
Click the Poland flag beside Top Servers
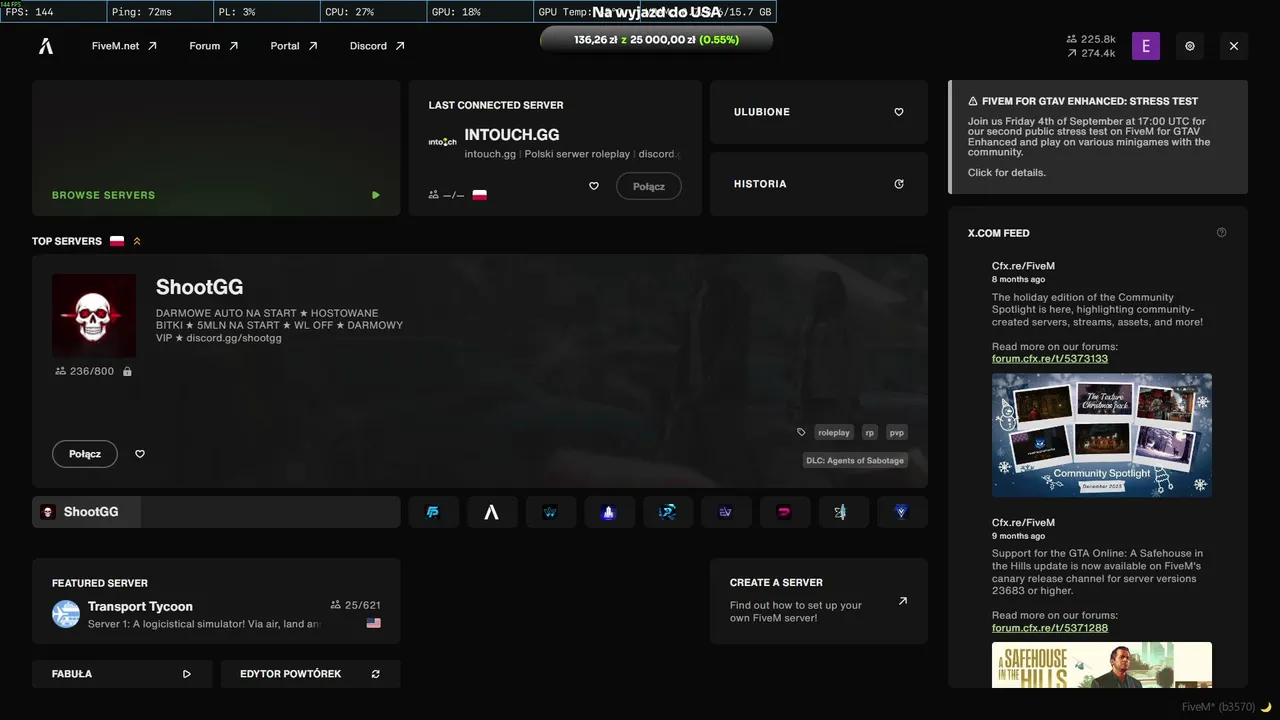point(117,241)
